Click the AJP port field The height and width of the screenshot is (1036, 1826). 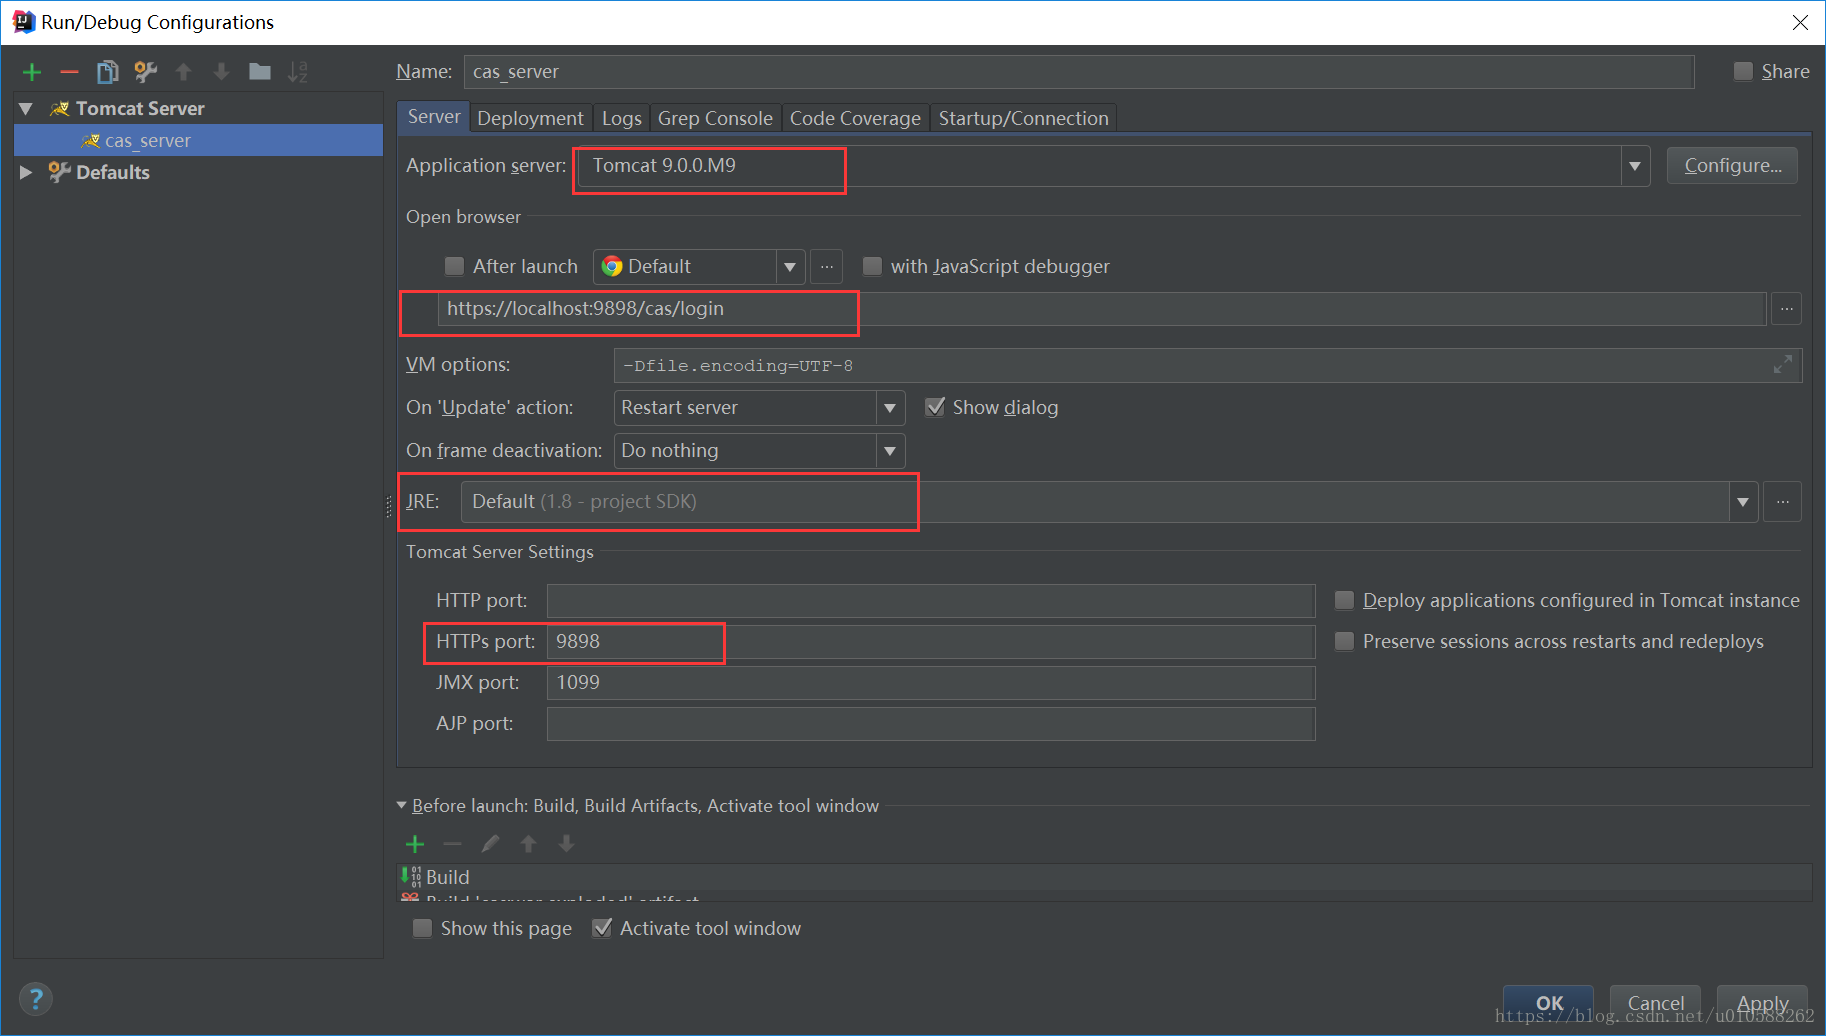pos(930,723)
